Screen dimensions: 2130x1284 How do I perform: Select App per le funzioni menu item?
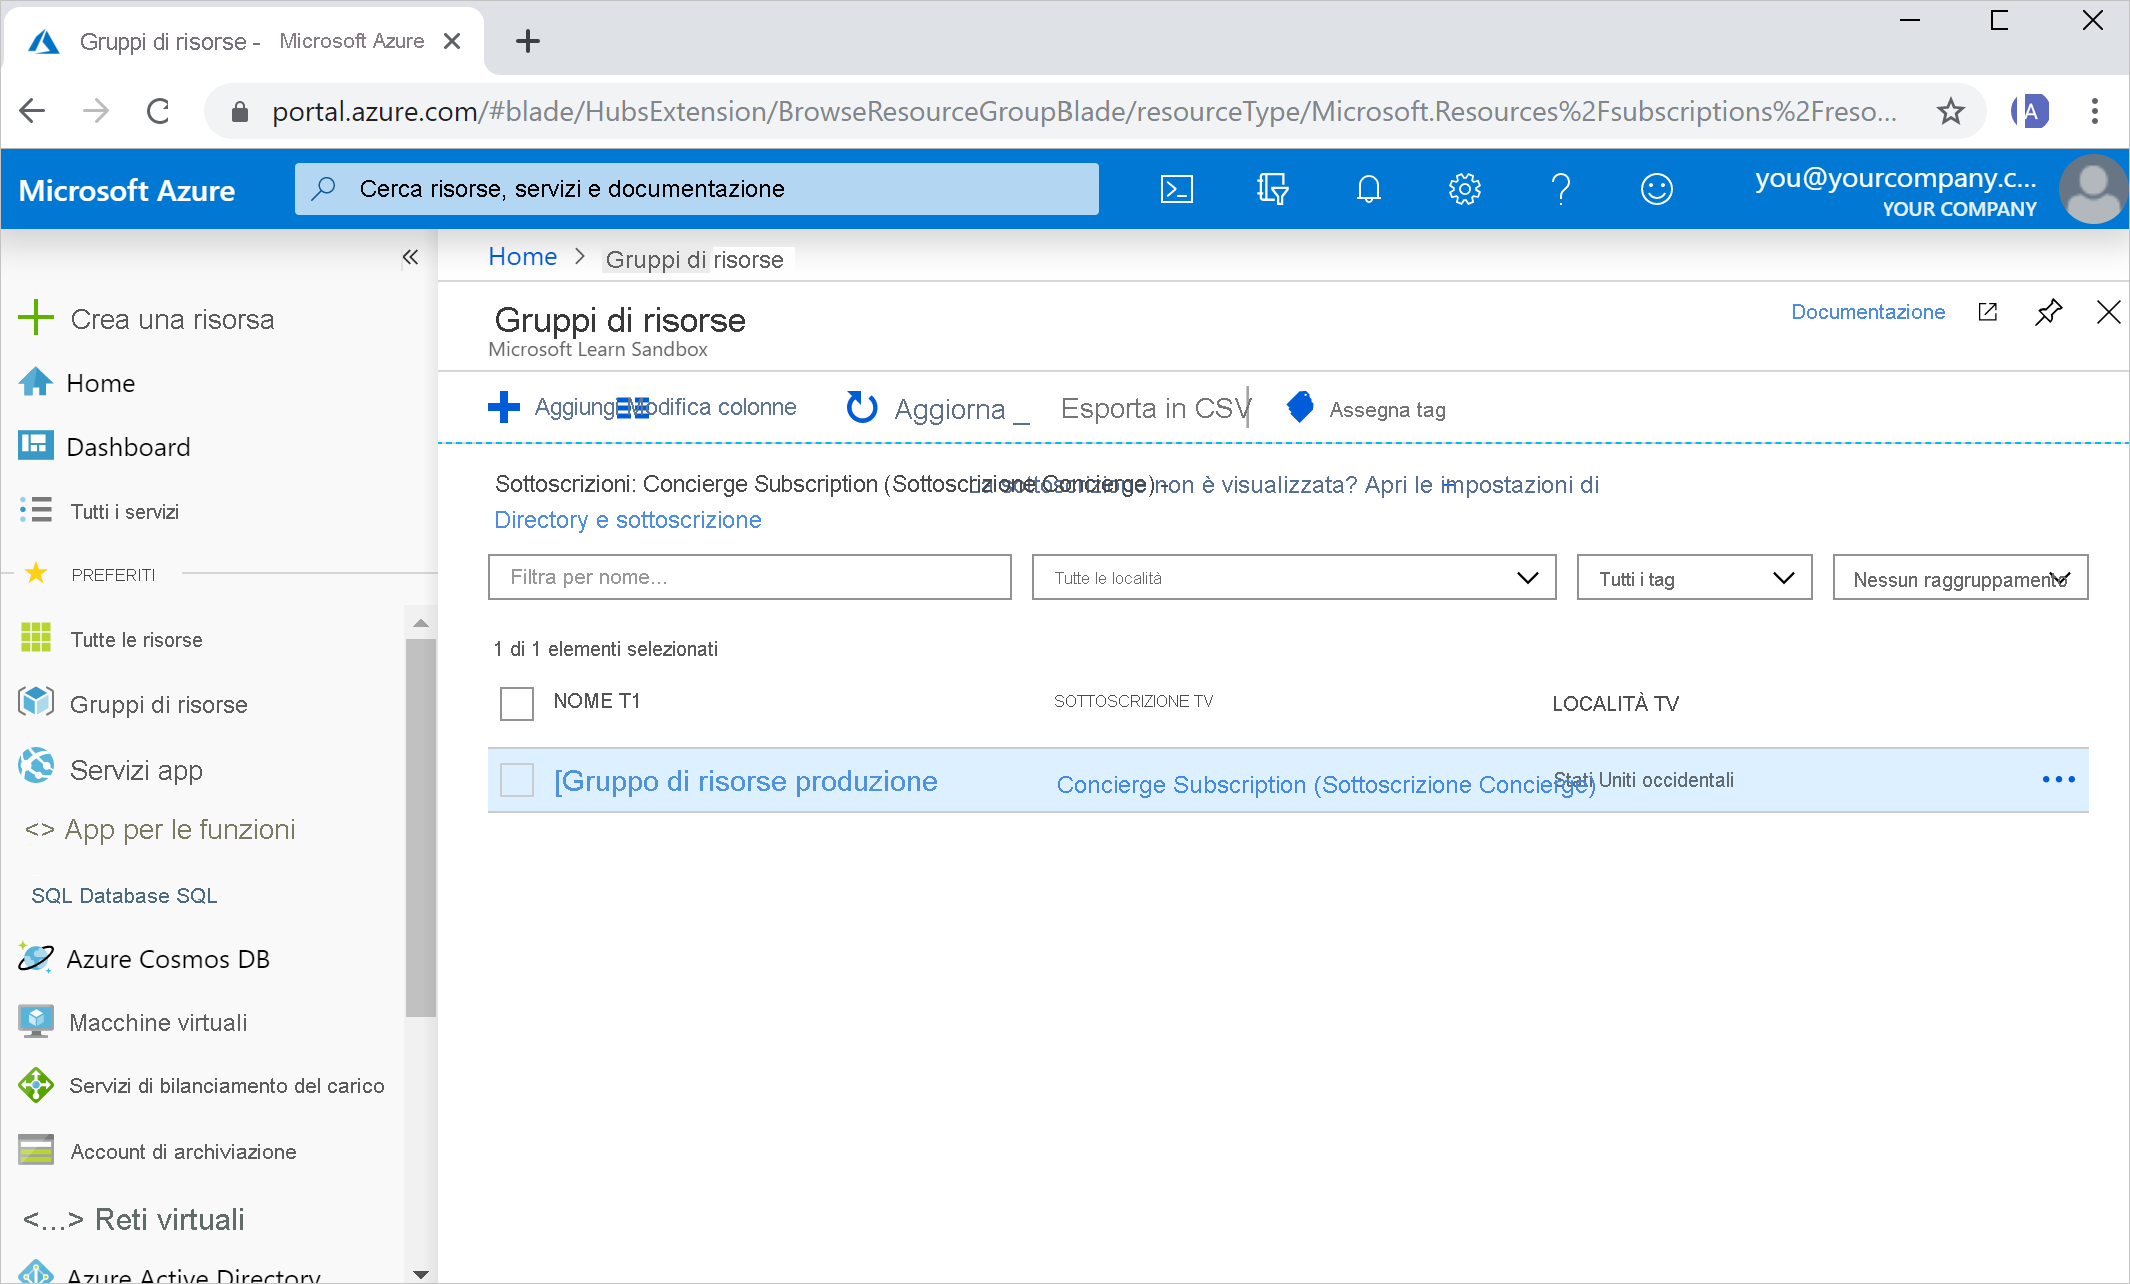(180, 830)
